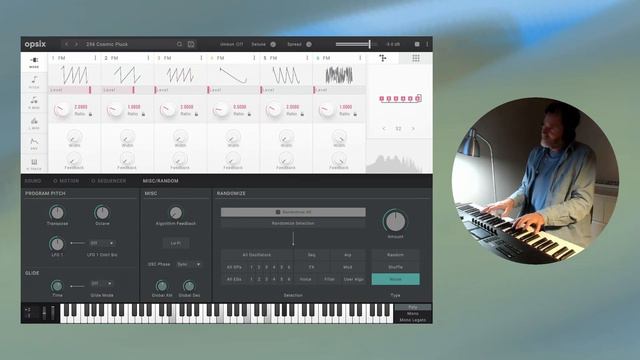This screenshot has height=360, width=640.
Task: Go to the next preset arrow
Action: coord(76,44)
